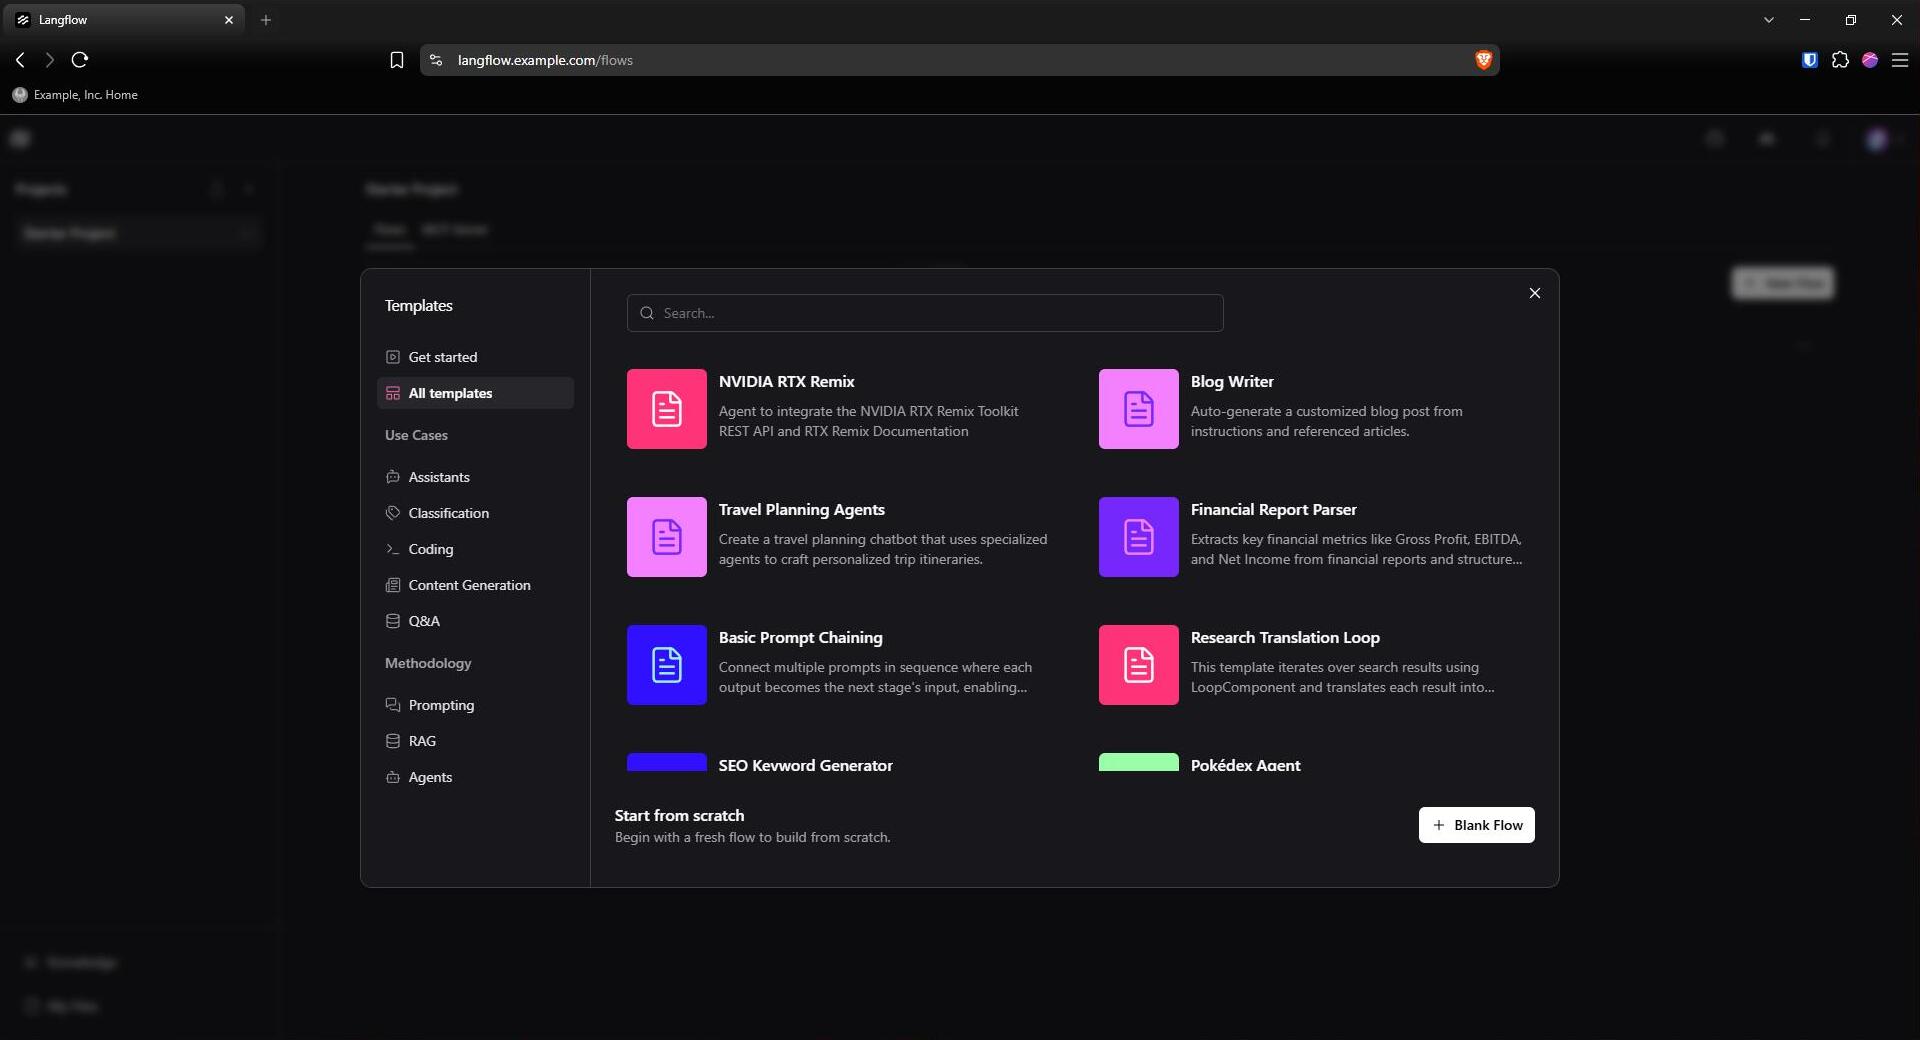The height and width of the screenshot is (1040, 1920).
Task: View site information for langflow.example.com
Action: click(436, 60)
